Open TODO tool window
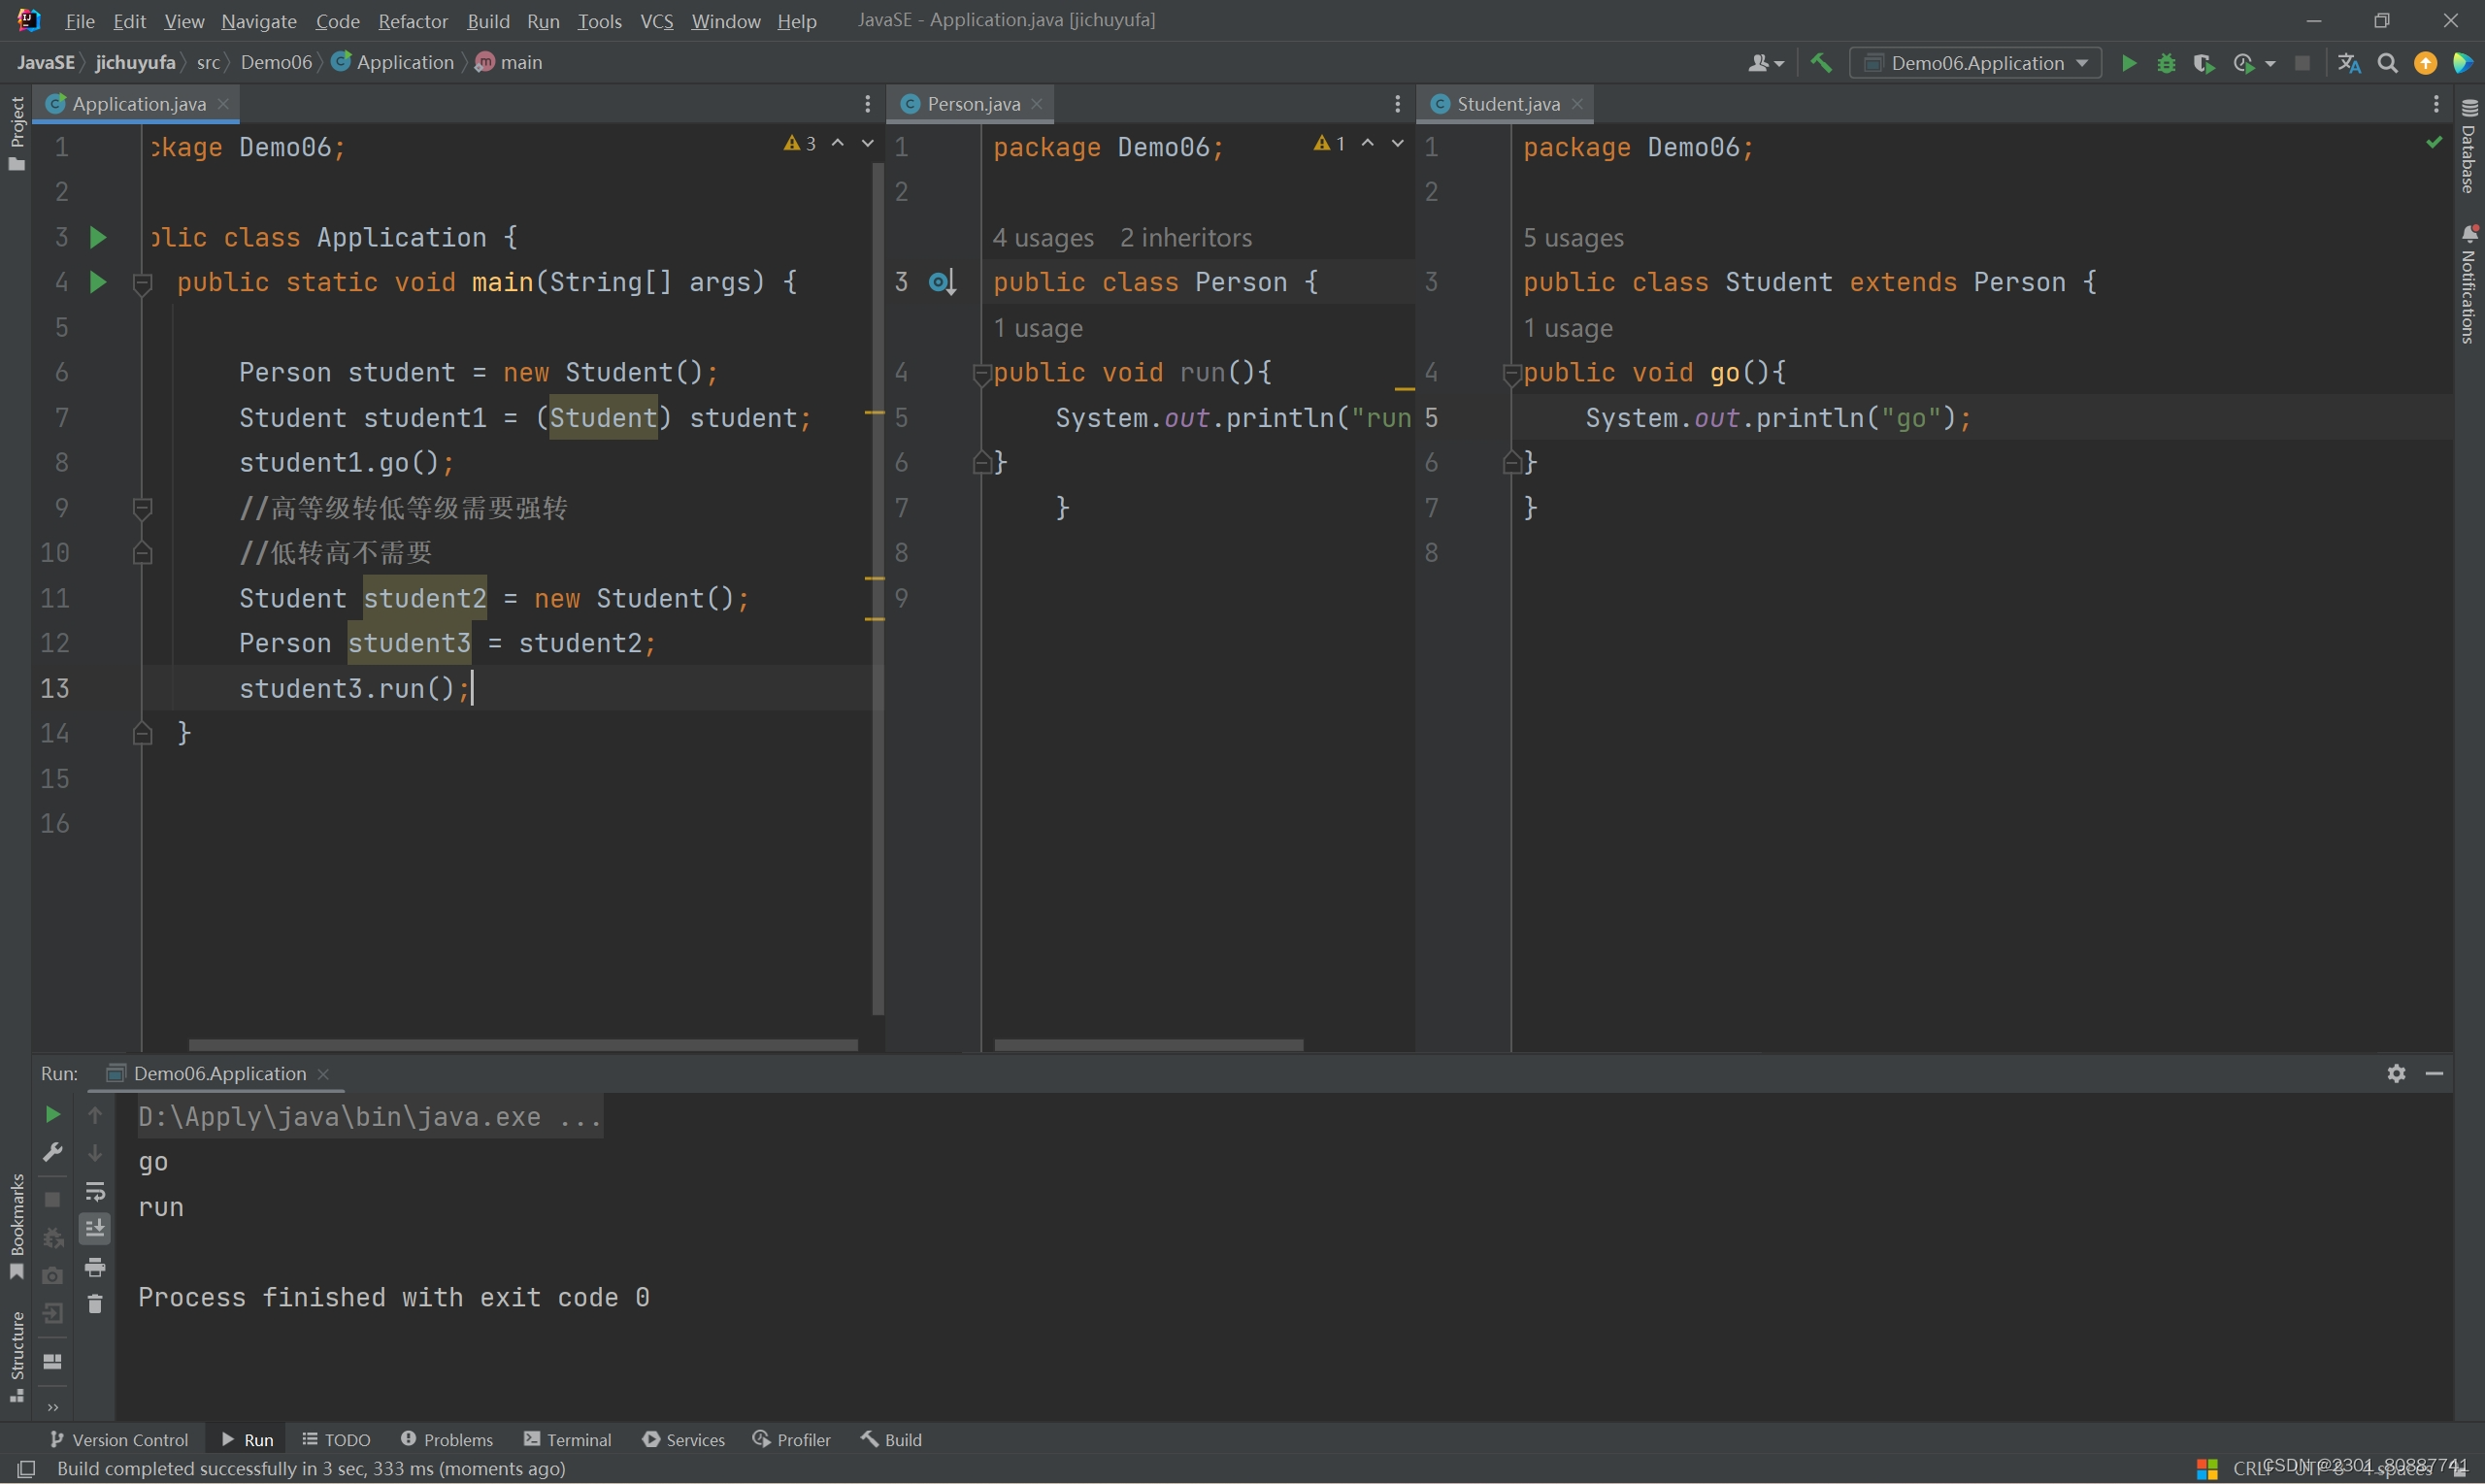The width and height of the screenshot is (2485, 1484). click(x=336, y=1439)
